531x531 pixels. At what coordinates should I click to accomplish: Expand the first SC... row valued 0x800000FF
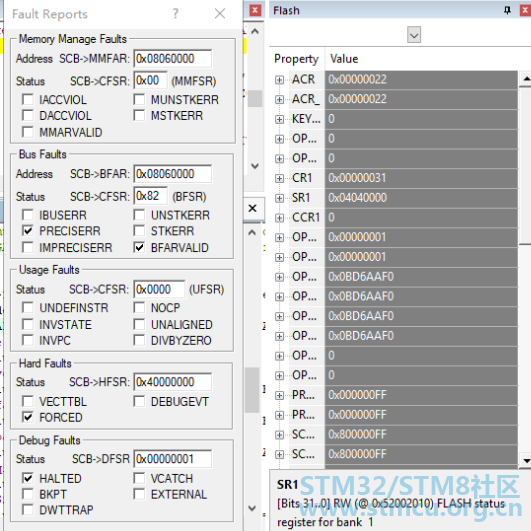point(279,435)
